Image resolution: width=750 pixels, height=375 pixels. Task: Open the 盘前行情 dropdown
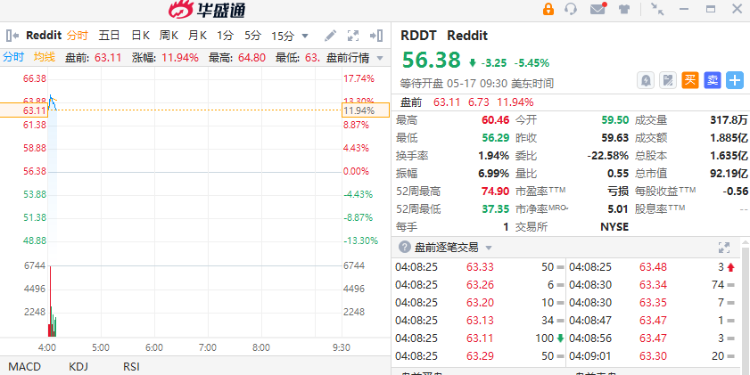pos(355,58)
